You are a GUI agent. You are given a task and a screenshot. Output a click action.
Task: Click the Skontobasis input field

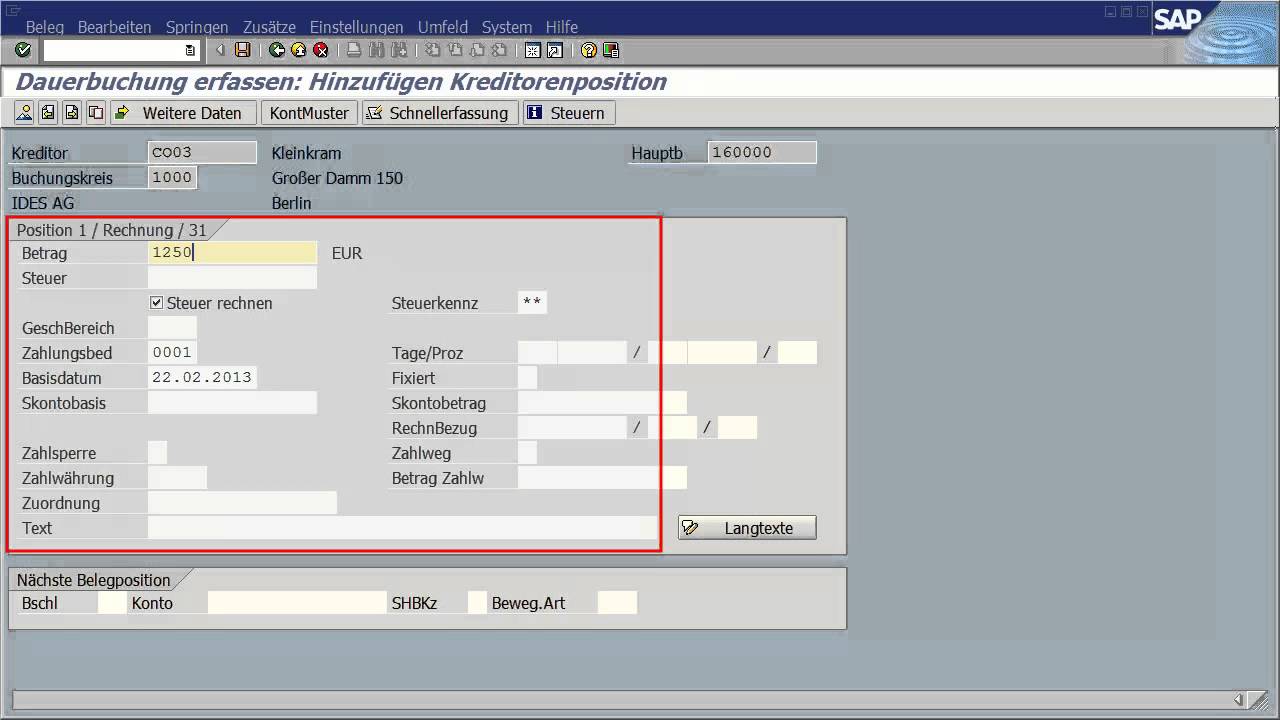click(232, 403)
